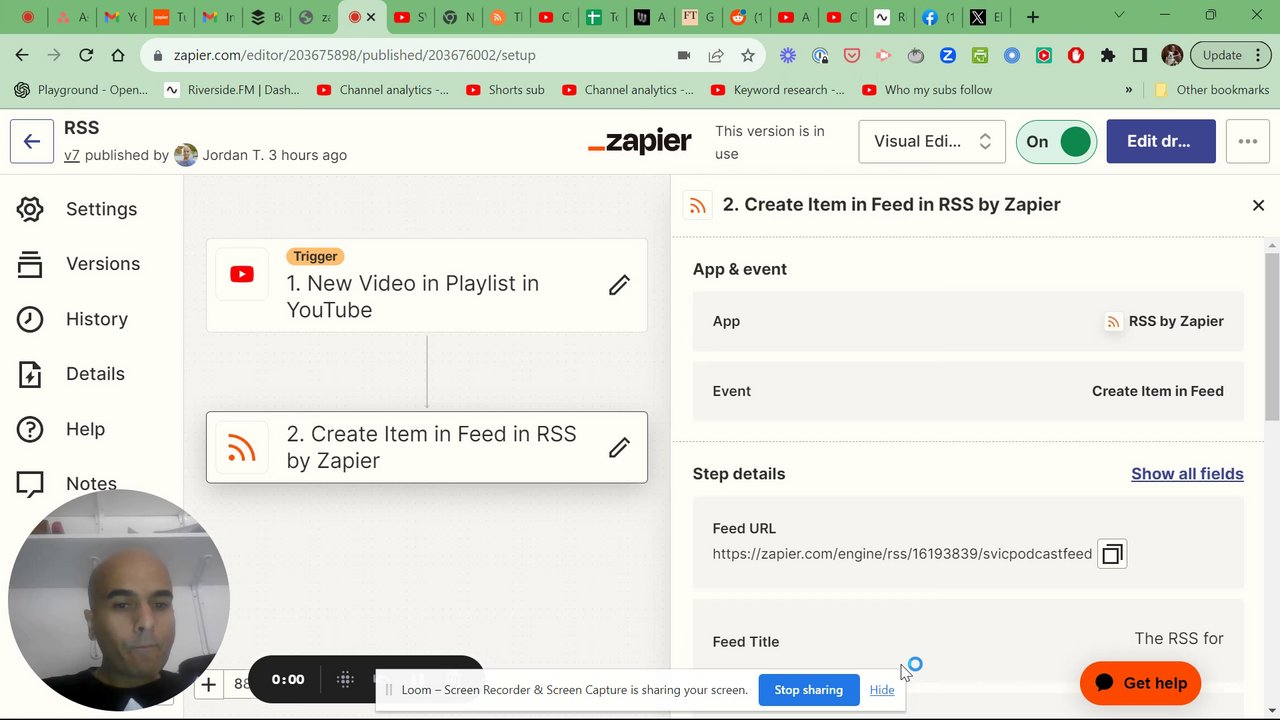Screen dimensions: 1280x720
Task: Close the active Zapier tab
Action: coord(372,17)
